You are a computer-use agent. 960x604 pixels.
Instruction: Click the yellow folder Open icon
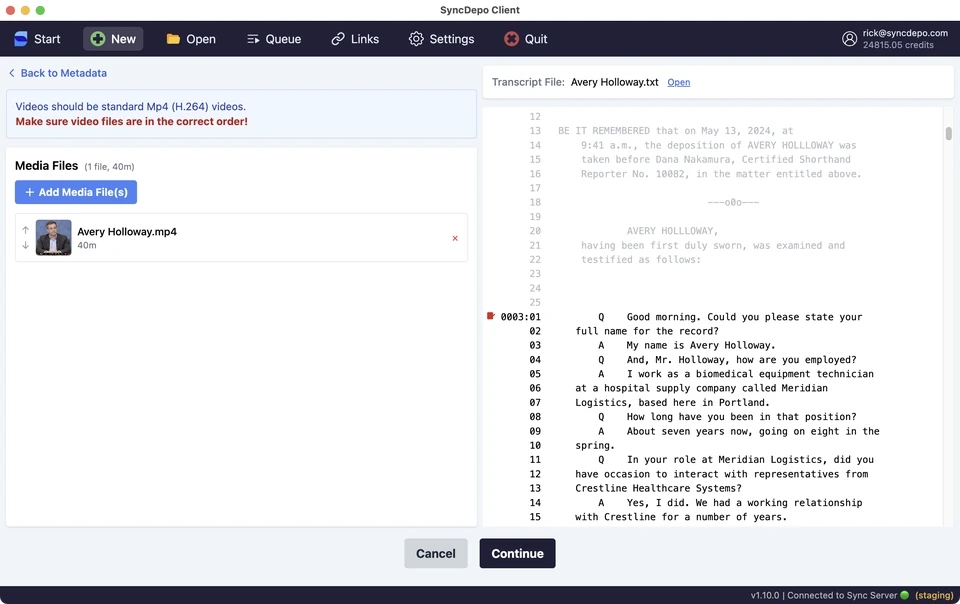[173, 39]
